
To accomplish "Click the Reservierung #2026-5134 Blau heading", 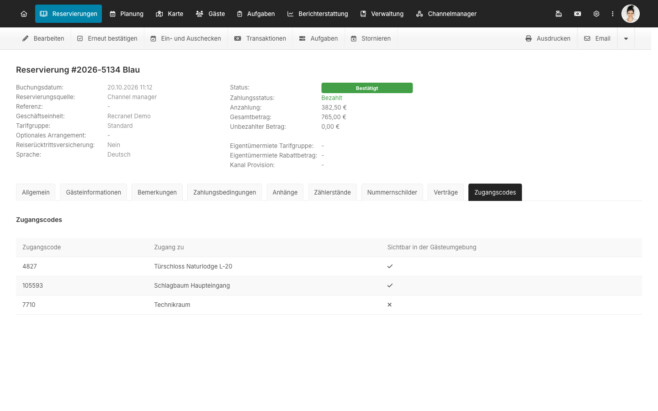I will 78,70.
